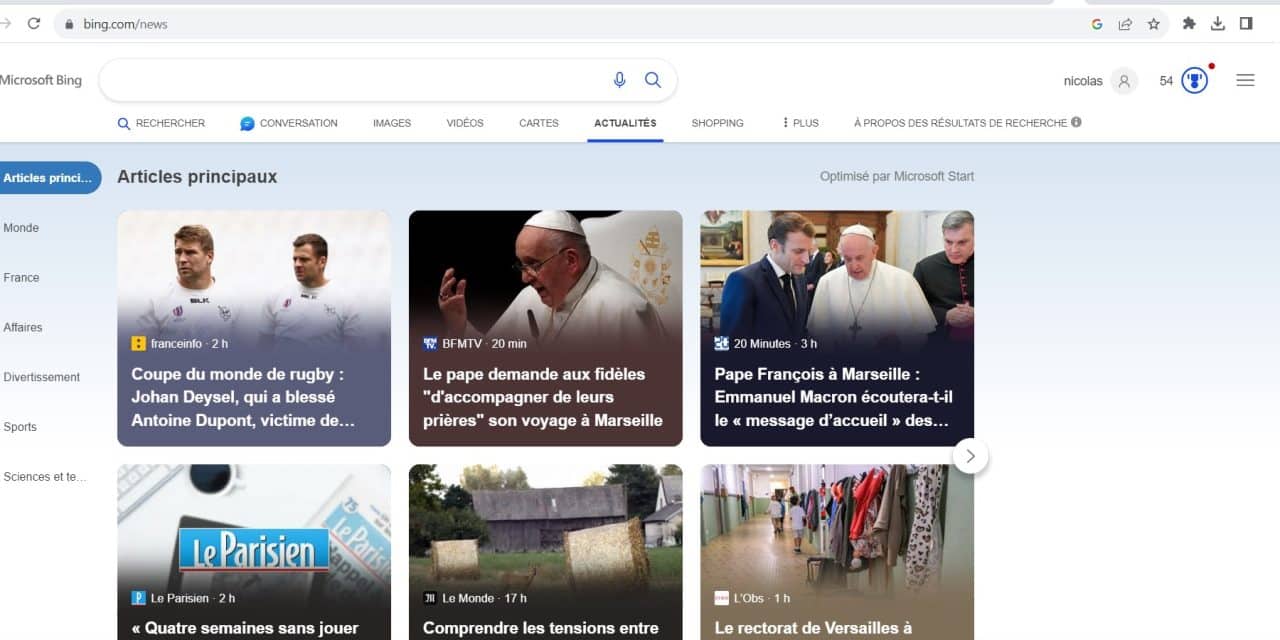
Task: Switch to the Vidéos tab
Action: click(x=465, y=123)
